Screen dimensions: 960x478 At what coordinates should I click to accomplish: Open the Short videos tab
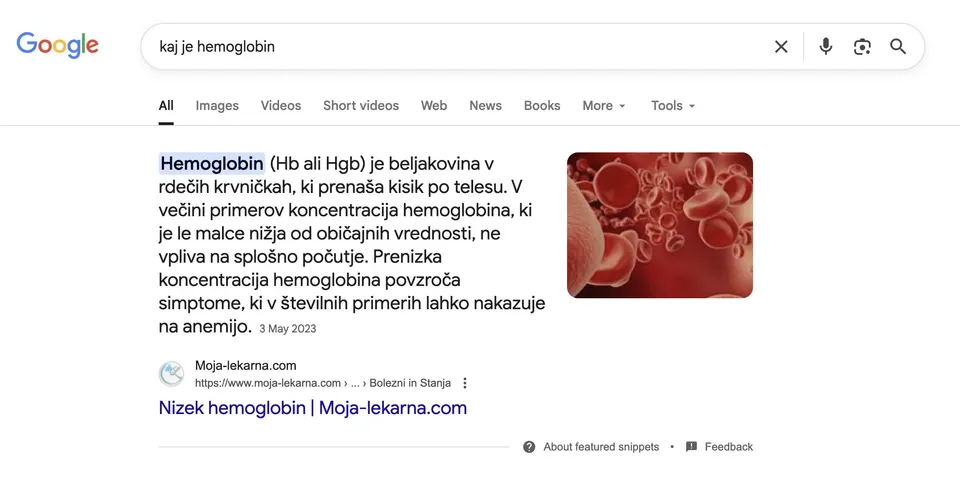click(x=361, y=105)
